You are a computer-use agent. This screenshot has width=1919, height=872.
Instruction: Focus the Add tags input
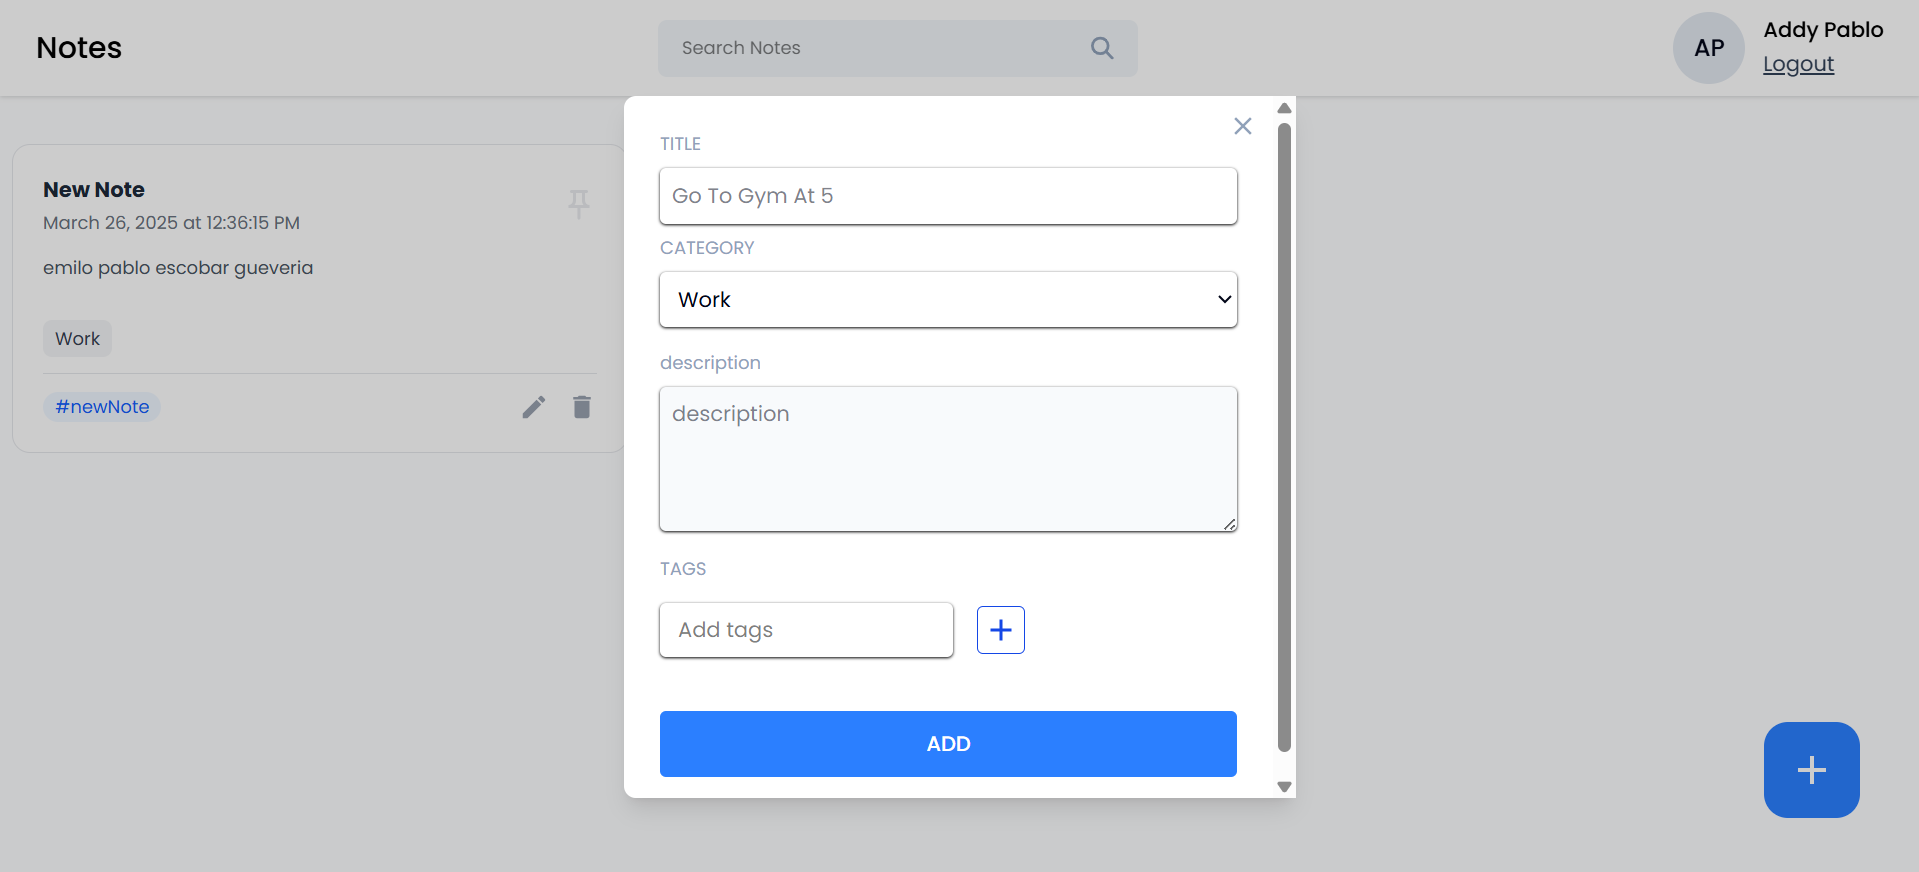[806, 630]
